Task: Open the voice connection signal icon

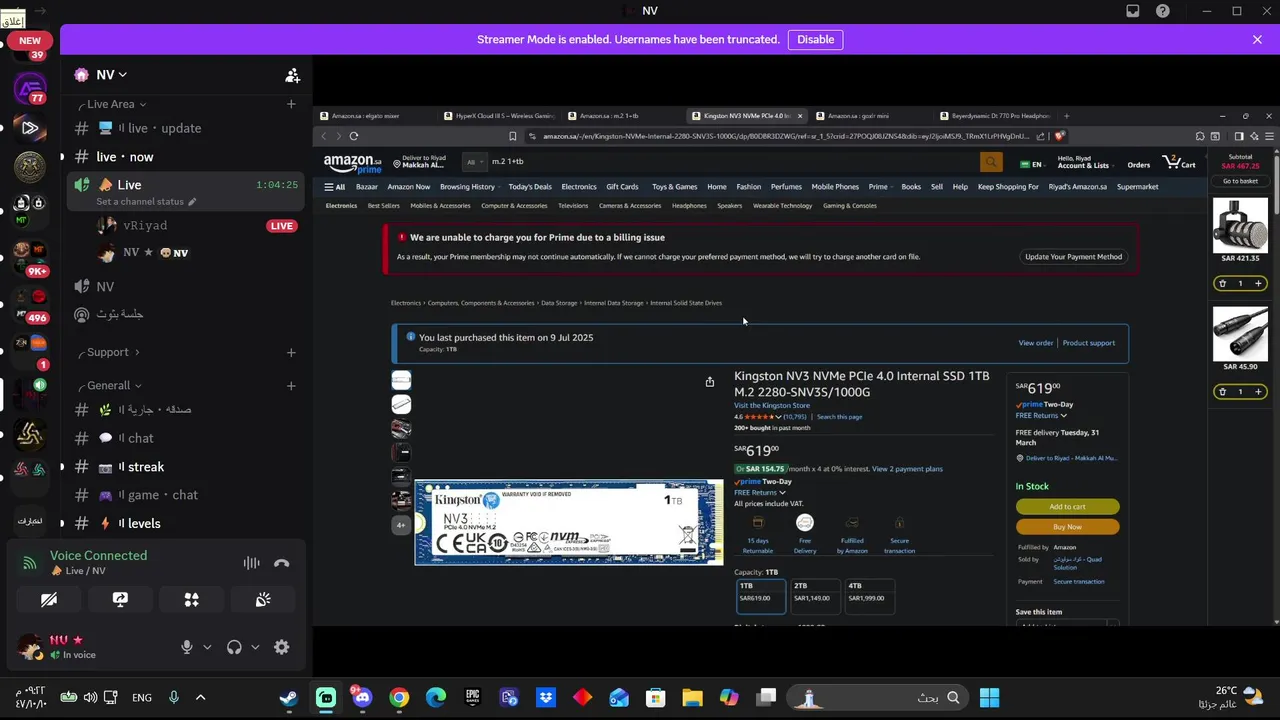Action: point(30,563)
